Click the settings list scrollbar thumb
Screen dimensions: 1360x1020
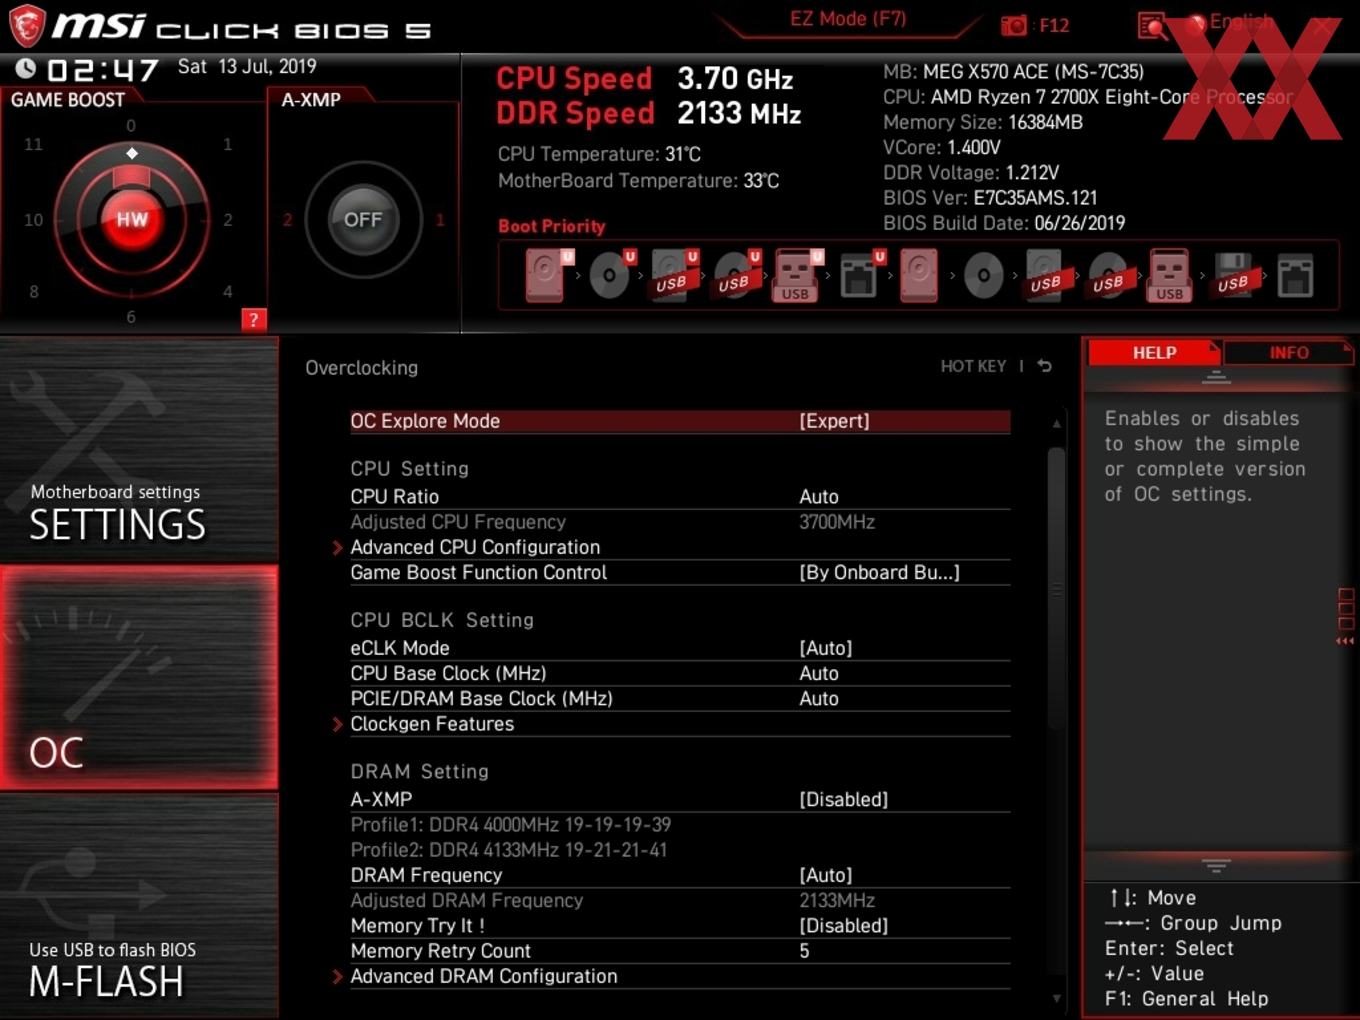click(x=1056, y=588)
